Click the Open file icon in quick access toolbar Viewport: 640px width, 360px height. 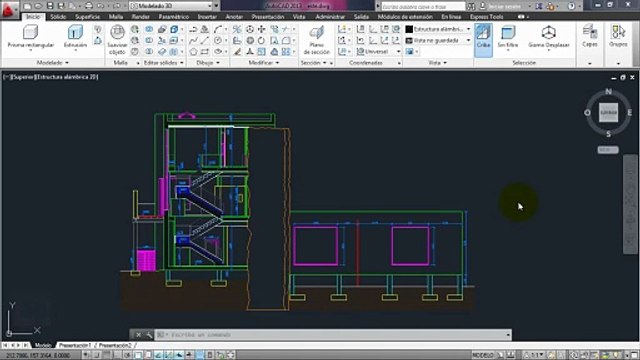point(38,6)
